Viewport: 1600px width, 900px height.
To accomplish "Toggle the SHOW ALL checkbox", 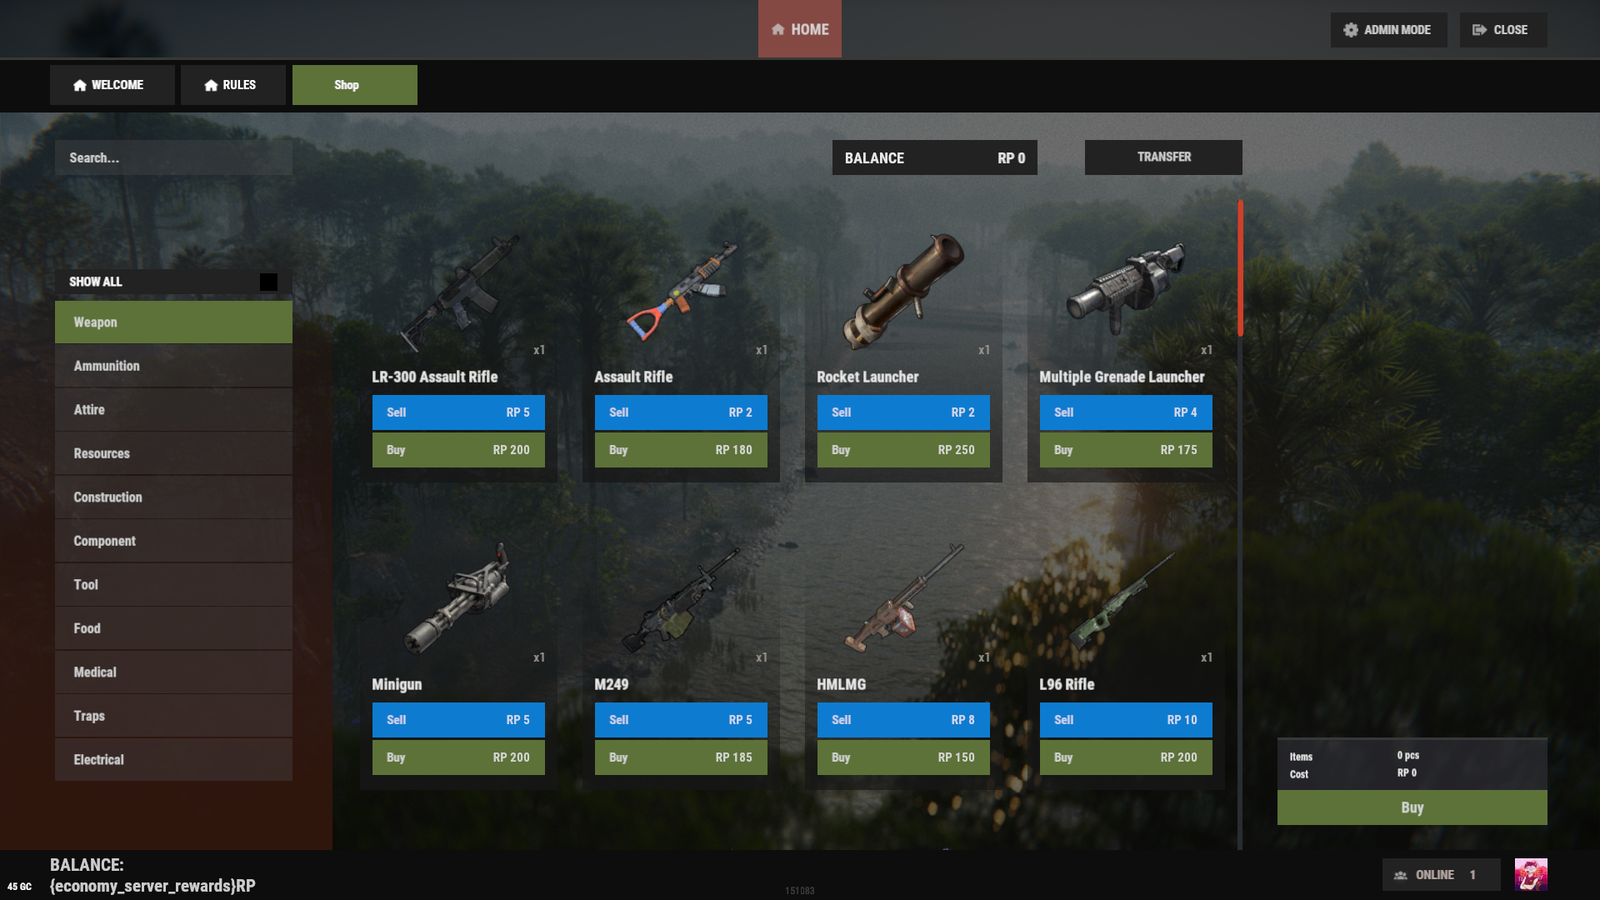I will 268,282.
